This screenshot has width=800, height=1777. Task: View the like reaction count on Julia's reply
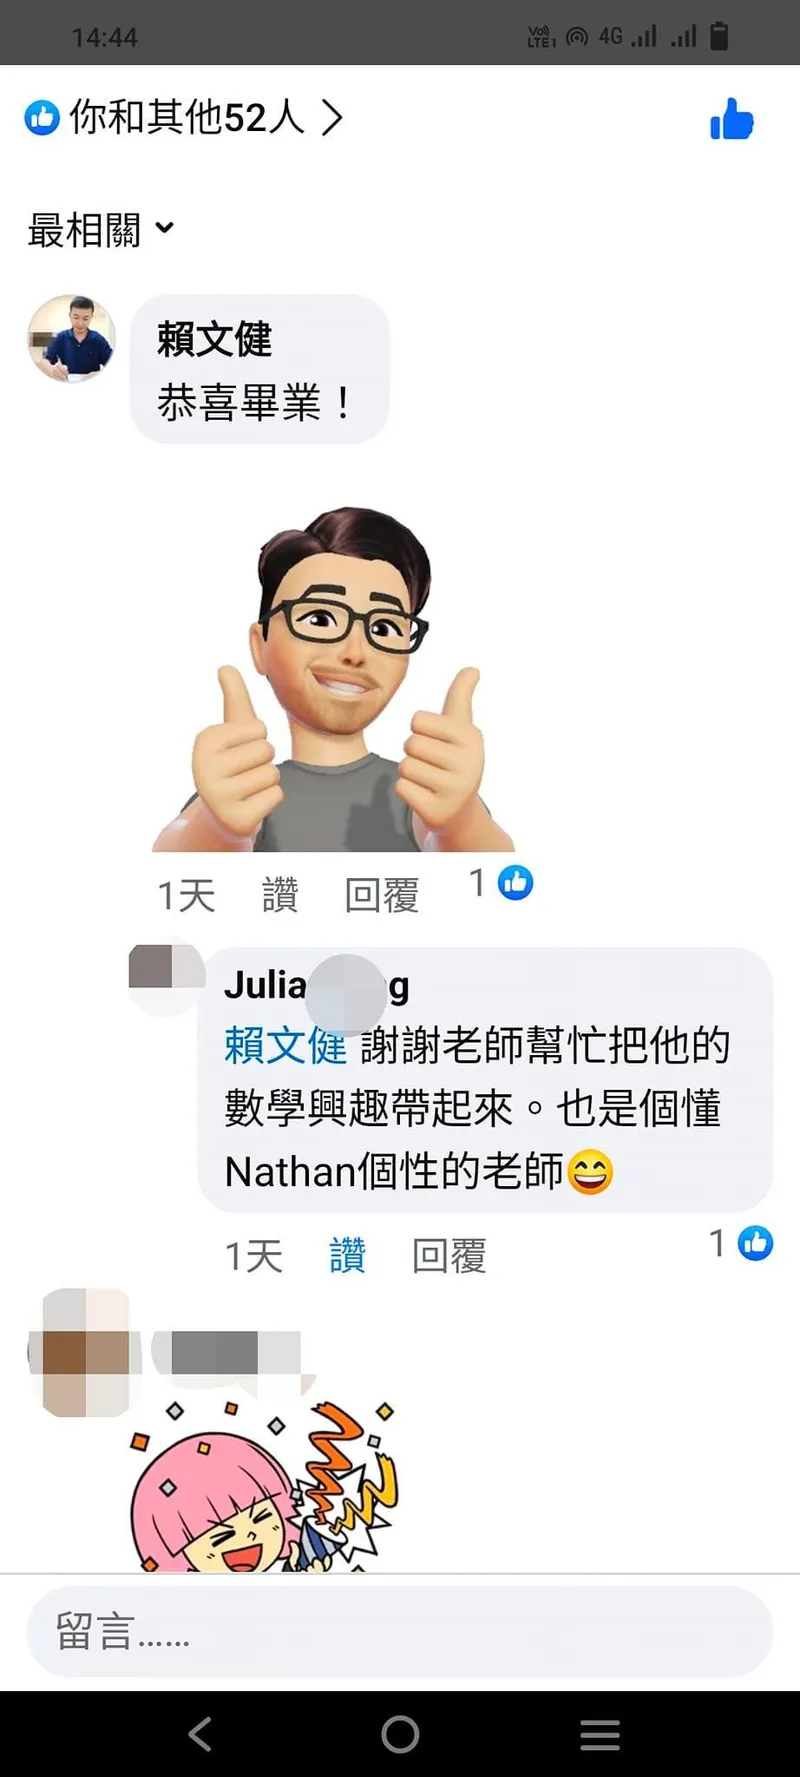(x=741, y=1243)
